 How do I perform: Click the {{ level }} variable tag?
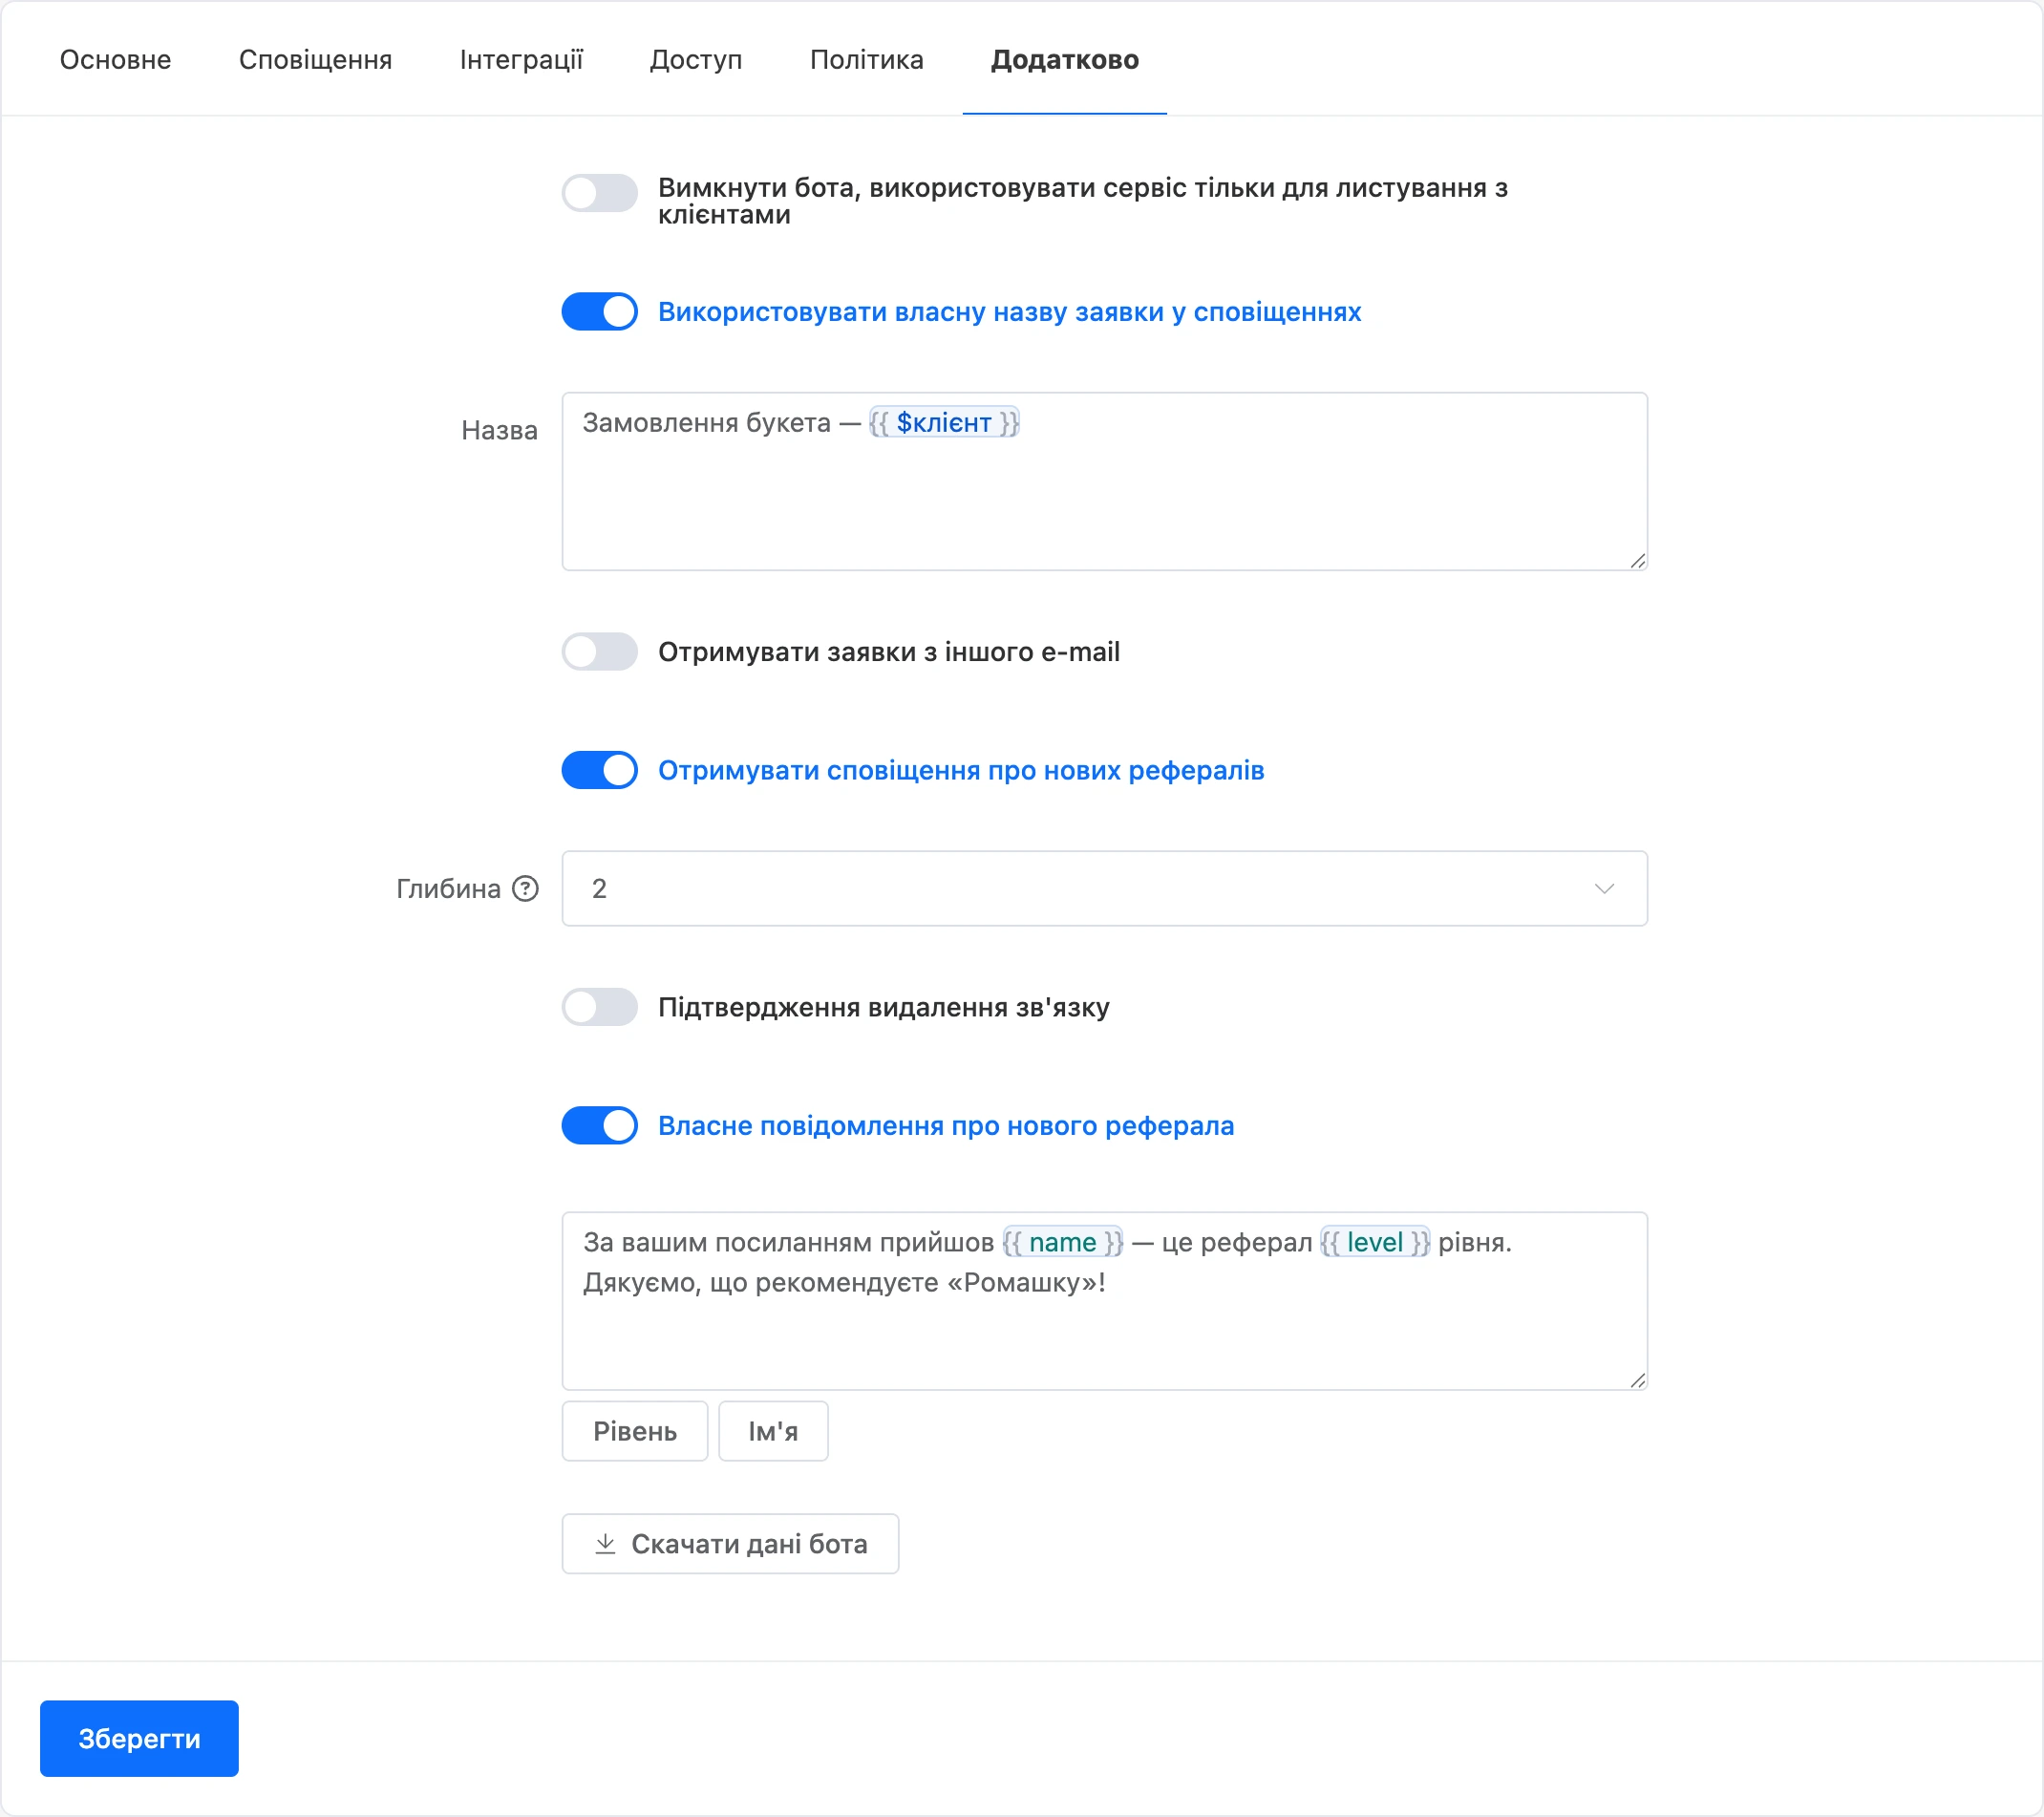[1375, 1242]
